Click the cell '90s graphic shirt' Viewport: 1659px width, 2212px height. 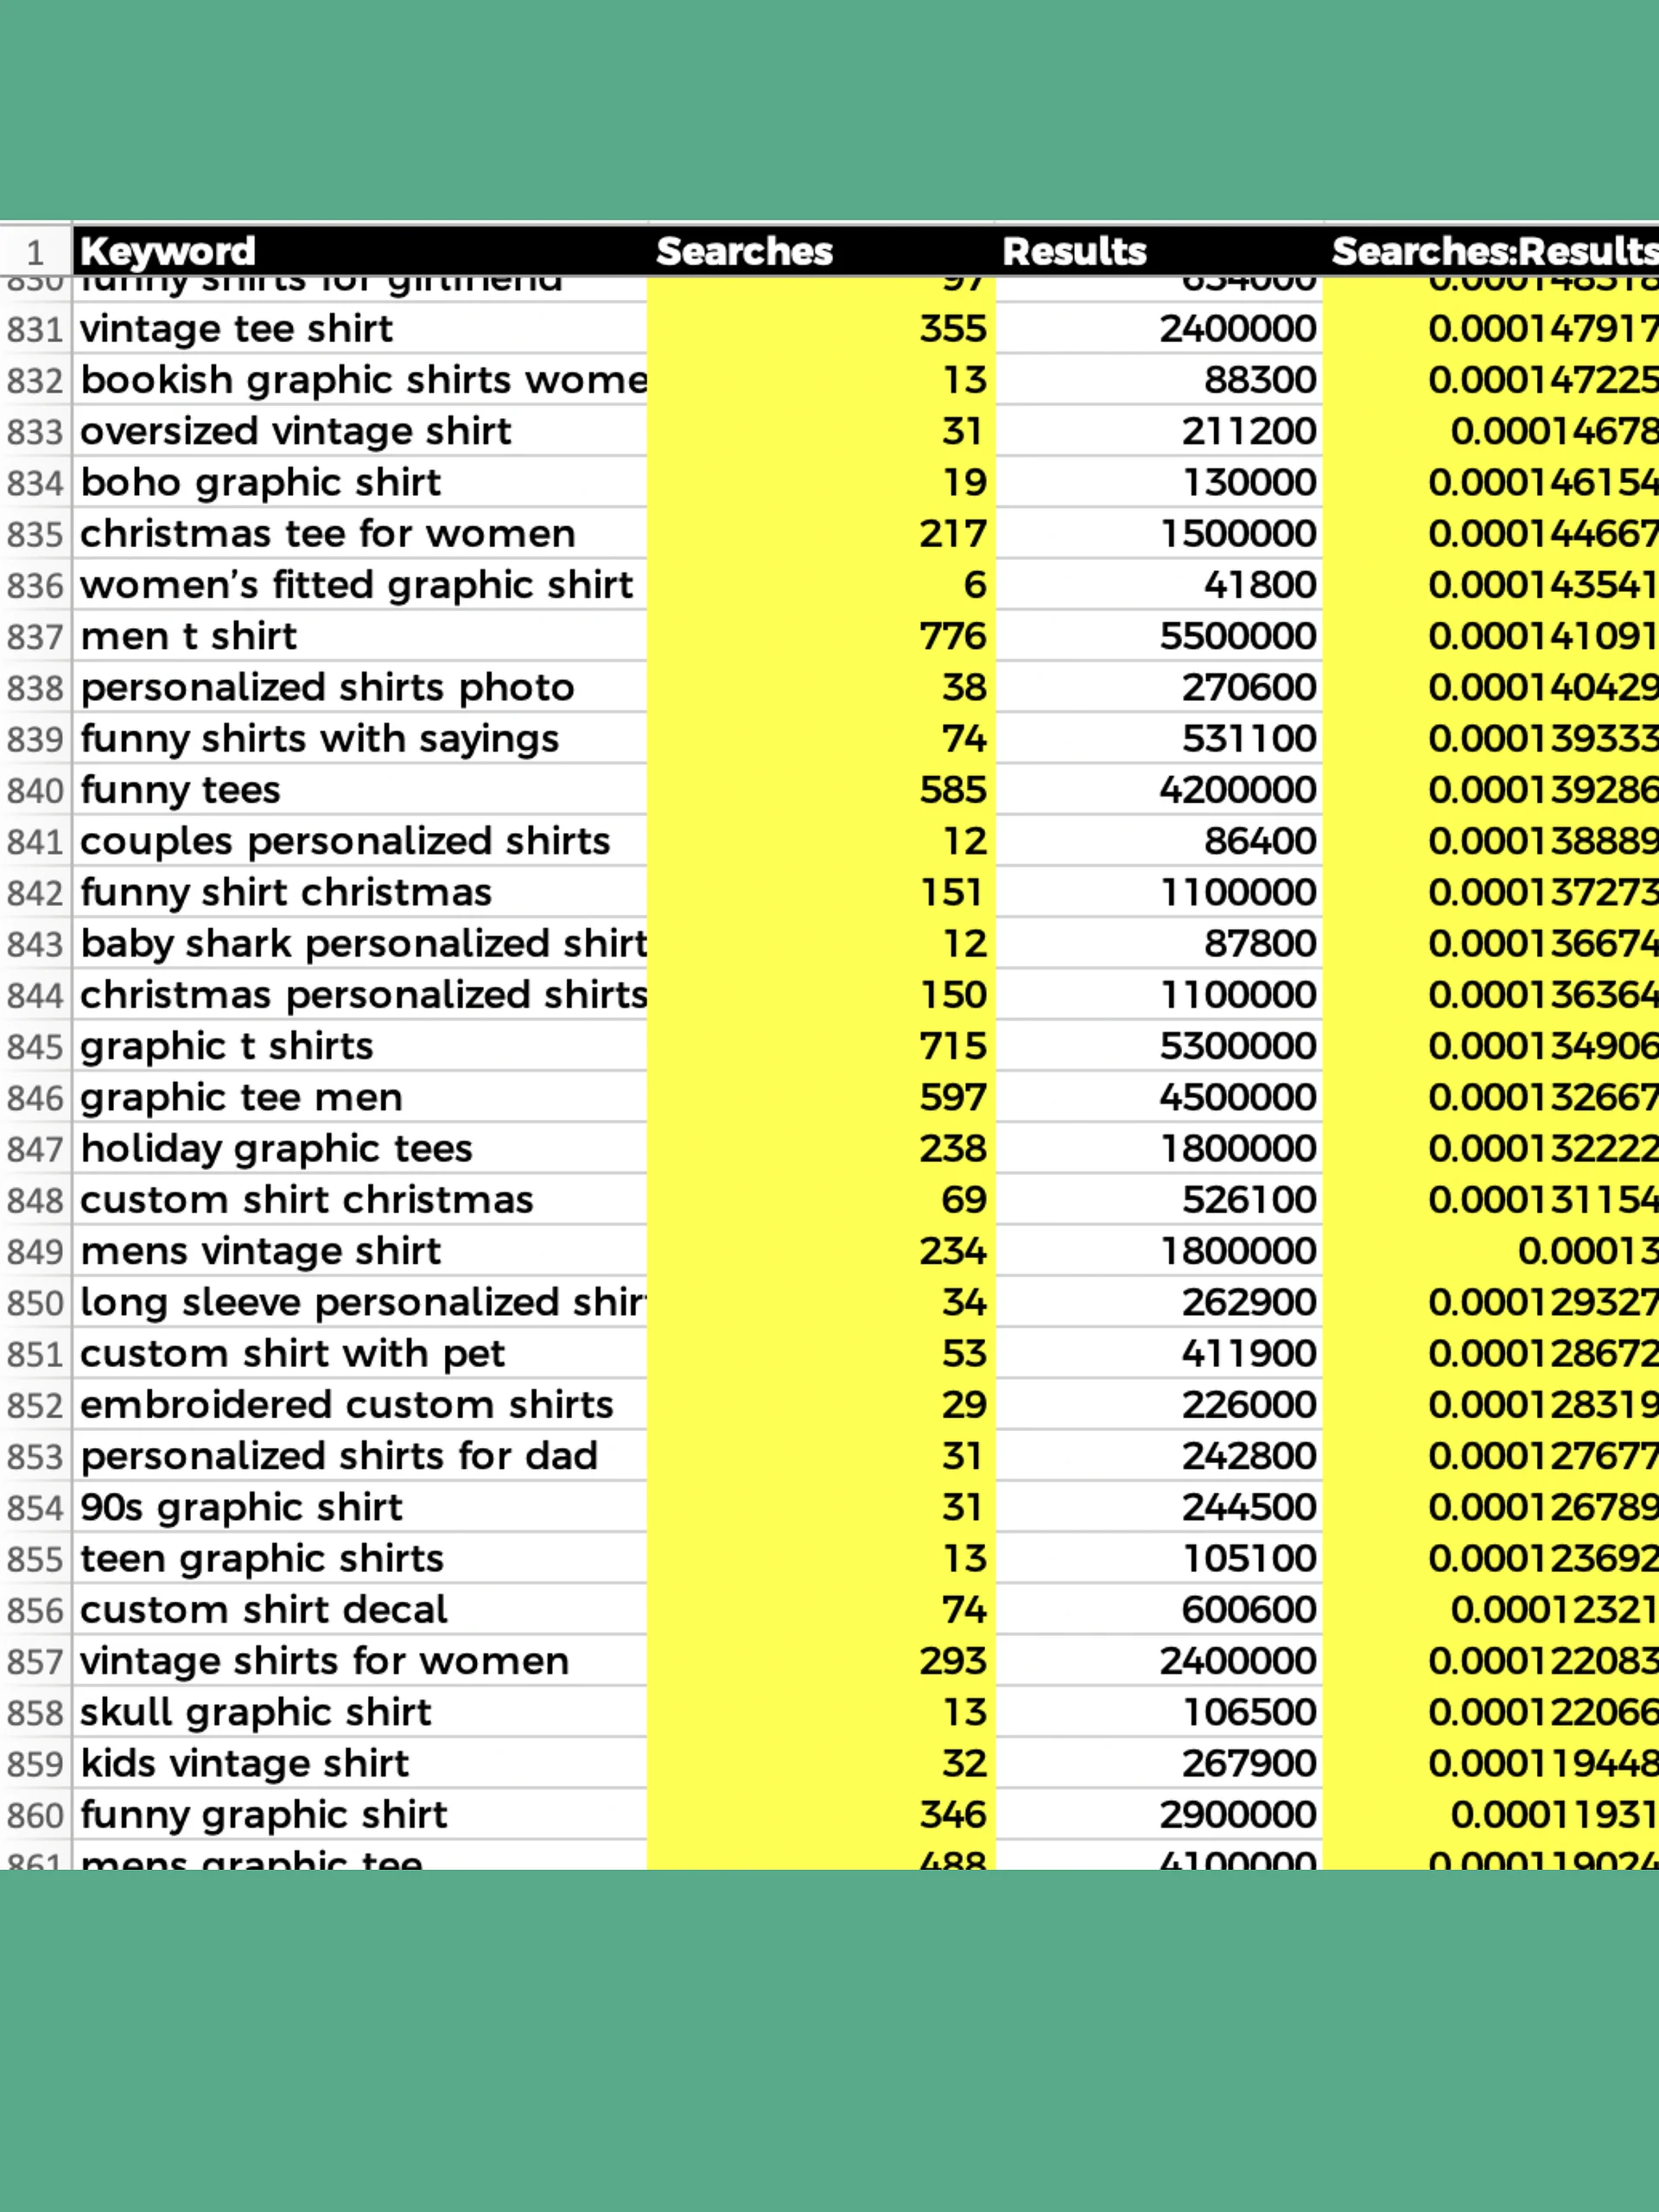click(x=360, y=1508)
